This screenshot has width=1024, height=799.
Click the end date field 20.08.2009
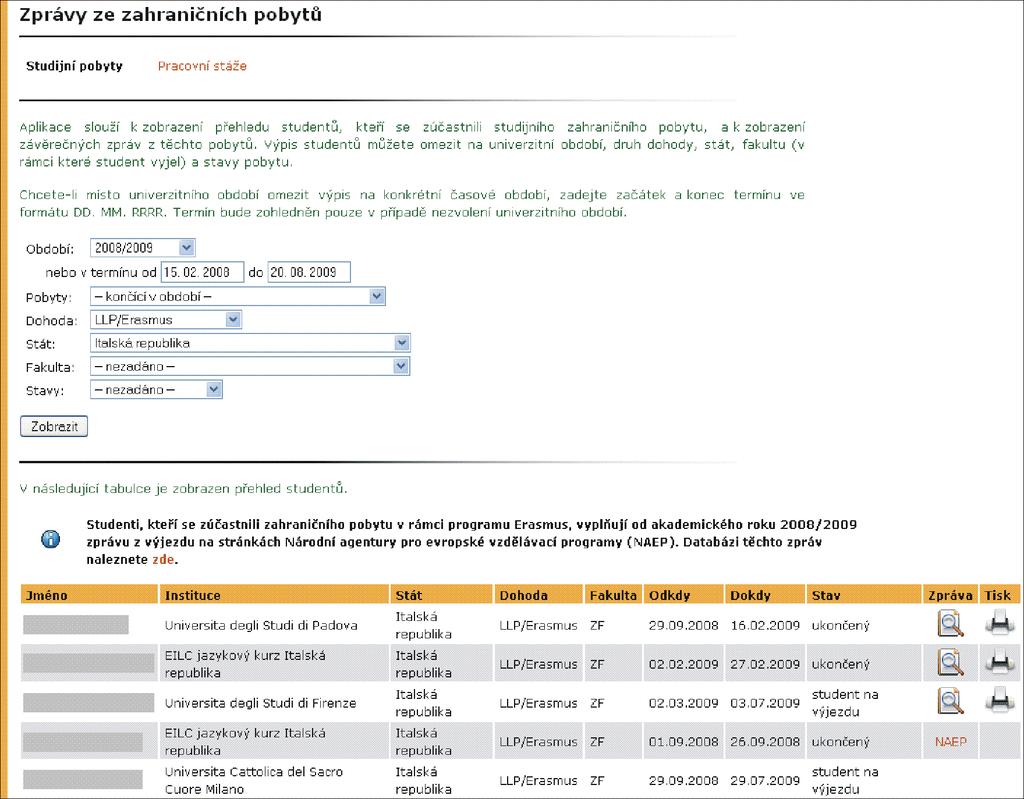tap(309, 272)
